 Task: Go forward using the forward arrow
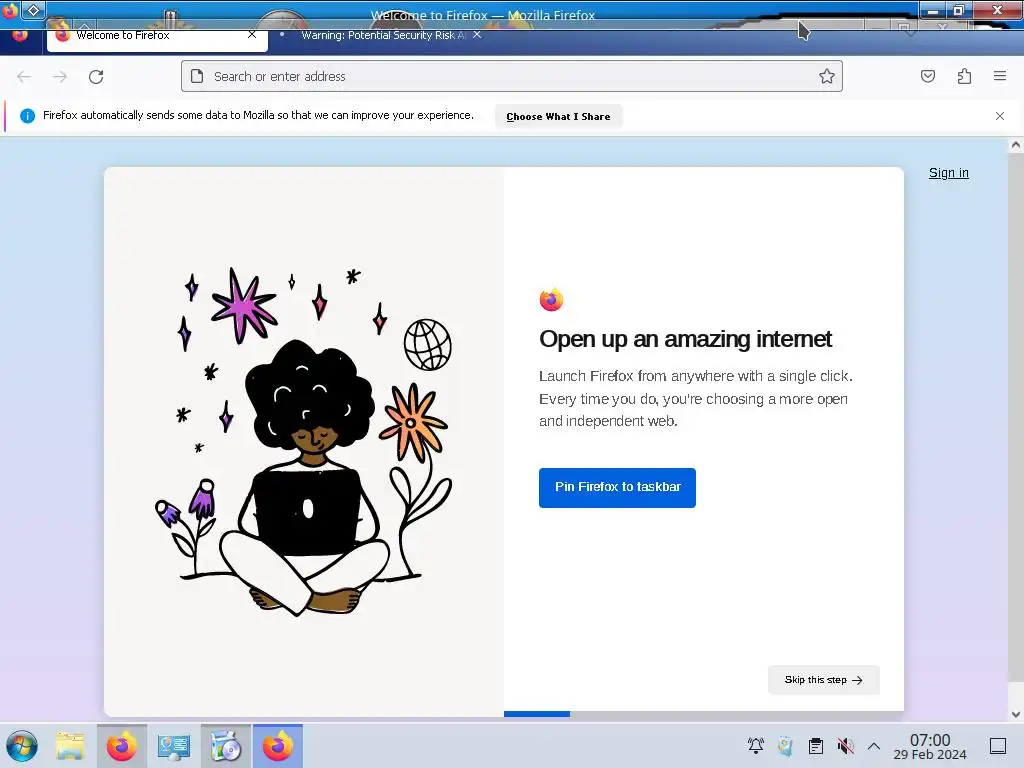coord(60,76)
